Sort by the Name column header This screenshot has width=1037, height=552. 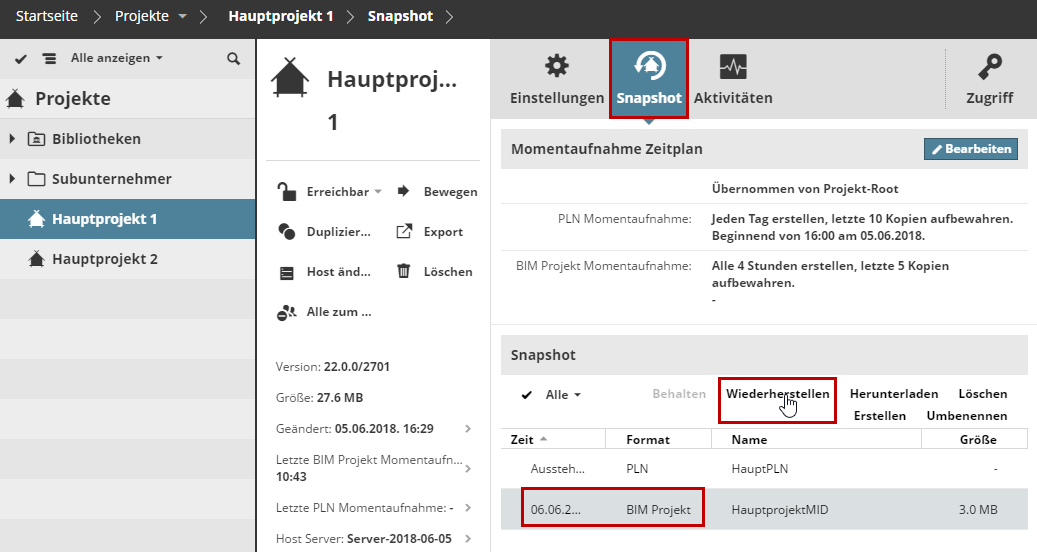[816, 440]
